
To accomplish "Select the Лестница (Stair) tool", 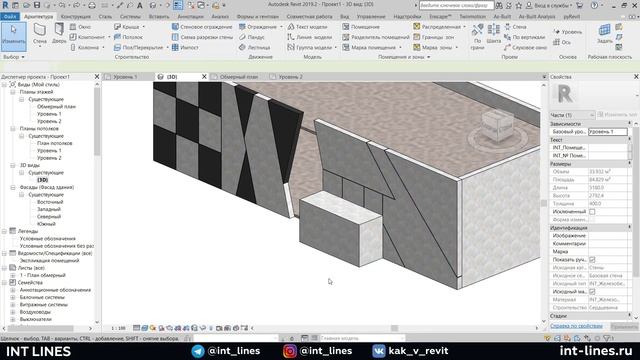I will [x=254, y=47].
